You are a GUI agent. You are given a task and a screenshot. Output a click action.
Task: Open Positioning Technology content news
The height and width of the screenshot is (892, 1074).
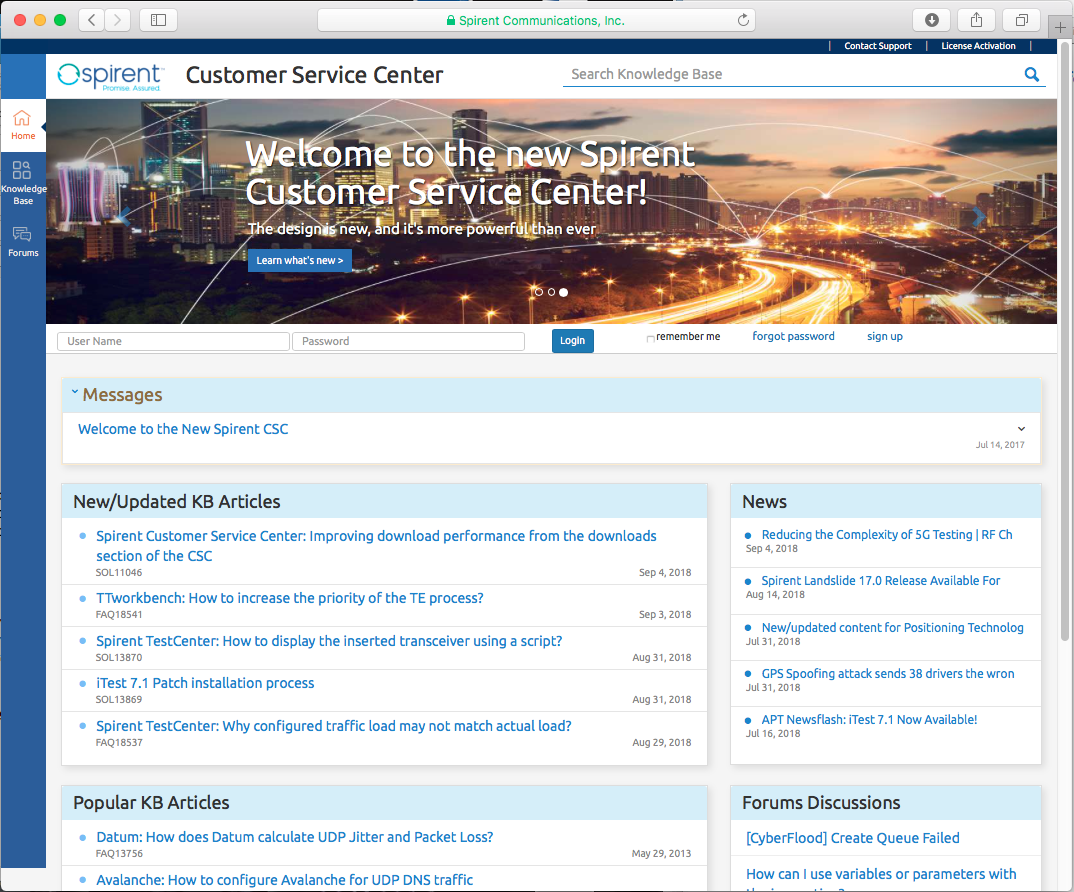tap(892, 628)
